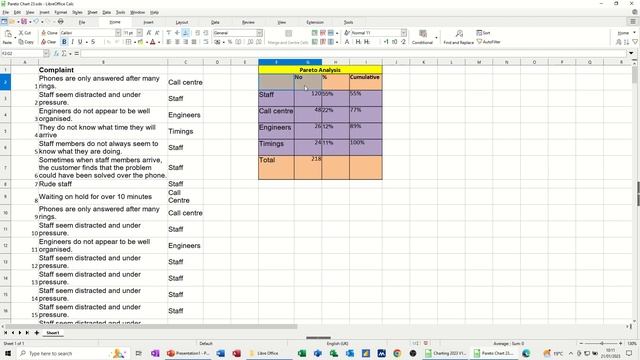This screenshot has height=360, width=640.
Task: Select the Pareto Analysis header cell
Action: coord(320,70)
